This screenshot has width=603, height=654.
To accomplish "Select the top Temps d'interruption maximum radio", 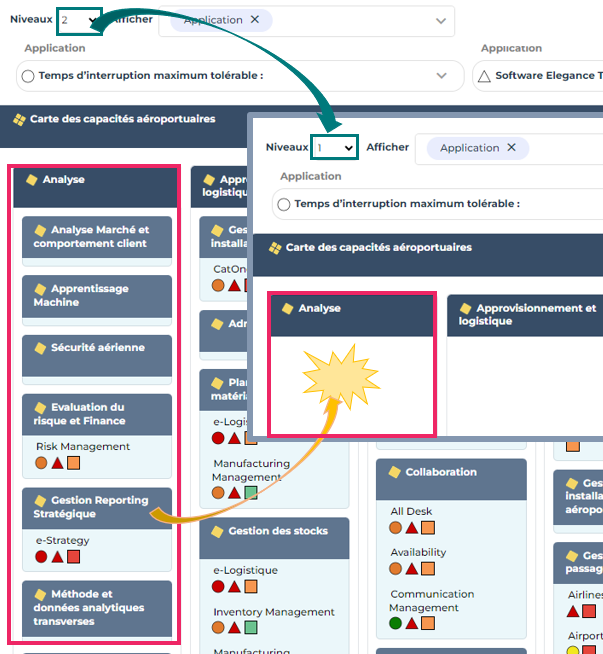I will (27, 76).
